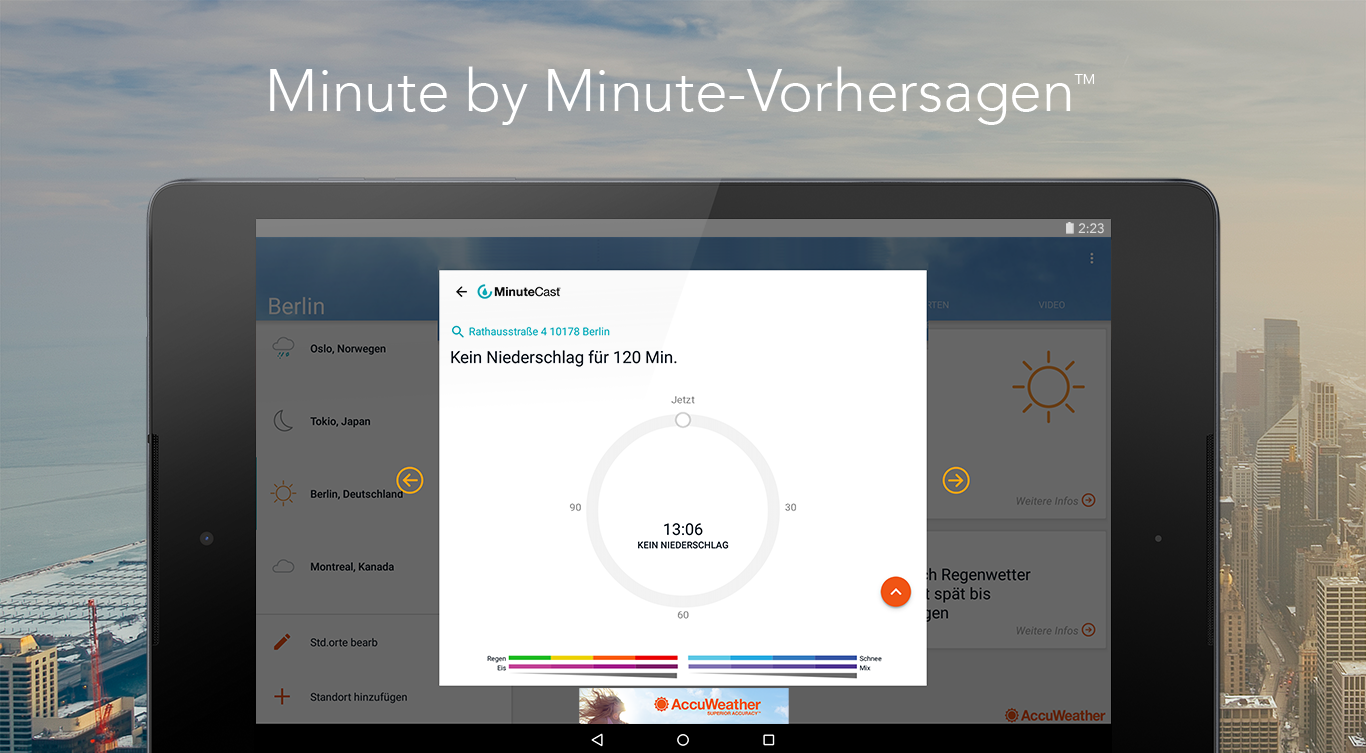Click the cloud icon for Montreal
Screen dimensions: 1366x753
(x=284, y=567)
